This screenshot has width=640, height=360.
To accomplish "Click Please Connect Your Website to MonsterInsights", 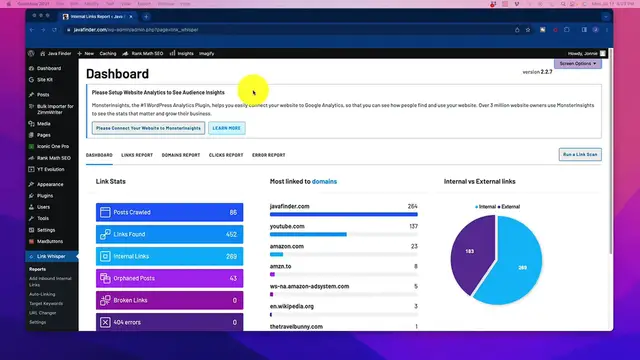I will point(149,128).
